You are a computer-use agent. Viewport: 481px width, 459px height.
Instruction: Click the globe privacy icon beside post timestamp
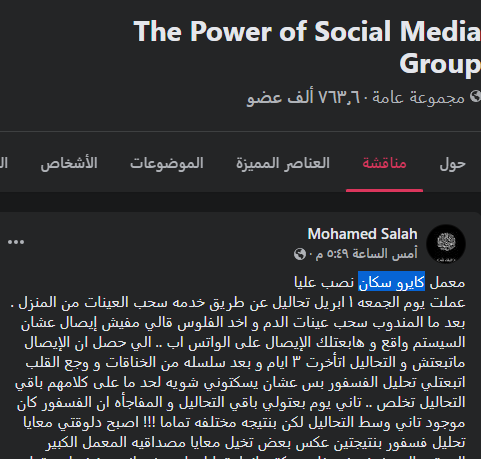tap(300, 254)
